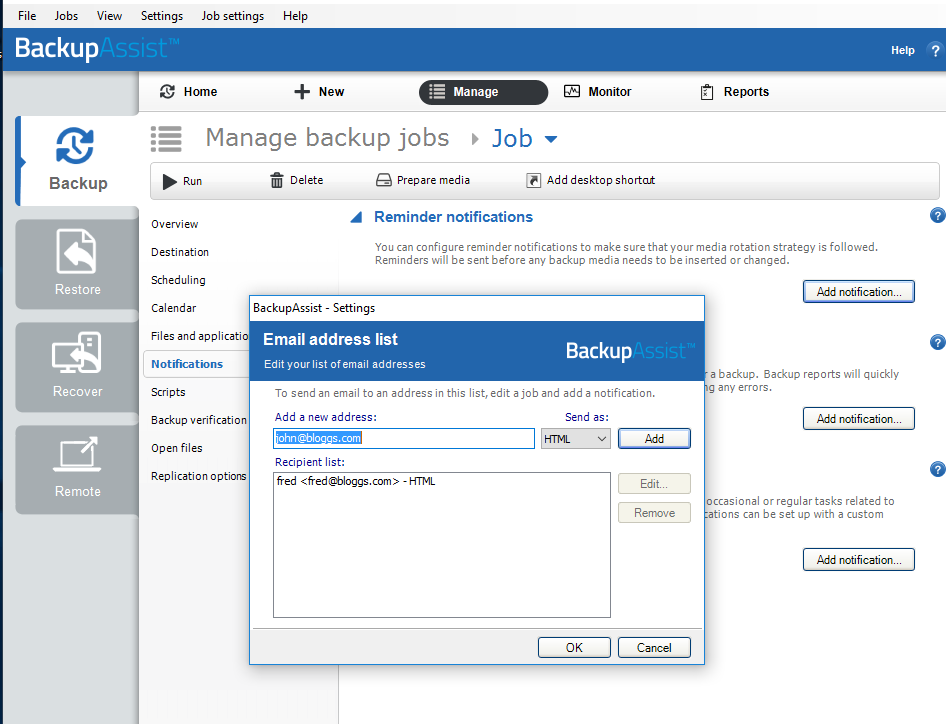Click Cancel in Email address list dialog
Viewport: 946px width, 724px height.
pyautogui.click(x=654, y=647)
